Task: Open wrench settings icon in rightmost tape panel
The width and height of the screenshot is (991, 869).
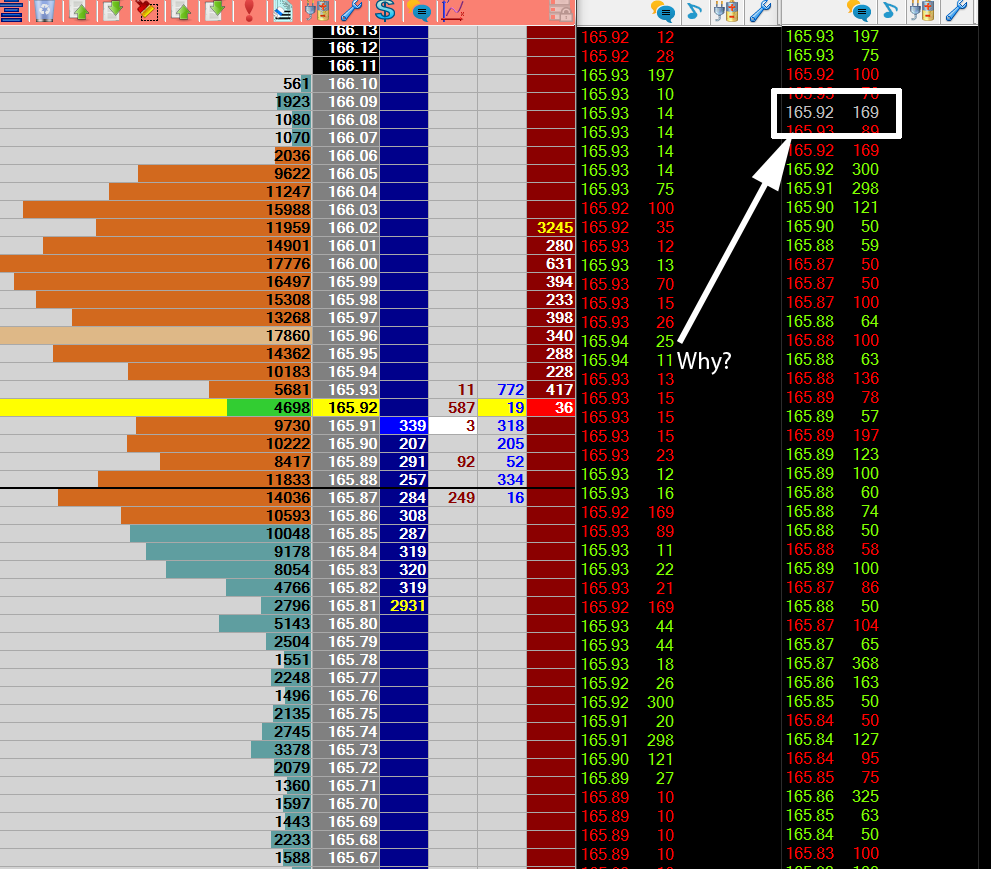Action: pyautogui.click(x=957, y=11)
